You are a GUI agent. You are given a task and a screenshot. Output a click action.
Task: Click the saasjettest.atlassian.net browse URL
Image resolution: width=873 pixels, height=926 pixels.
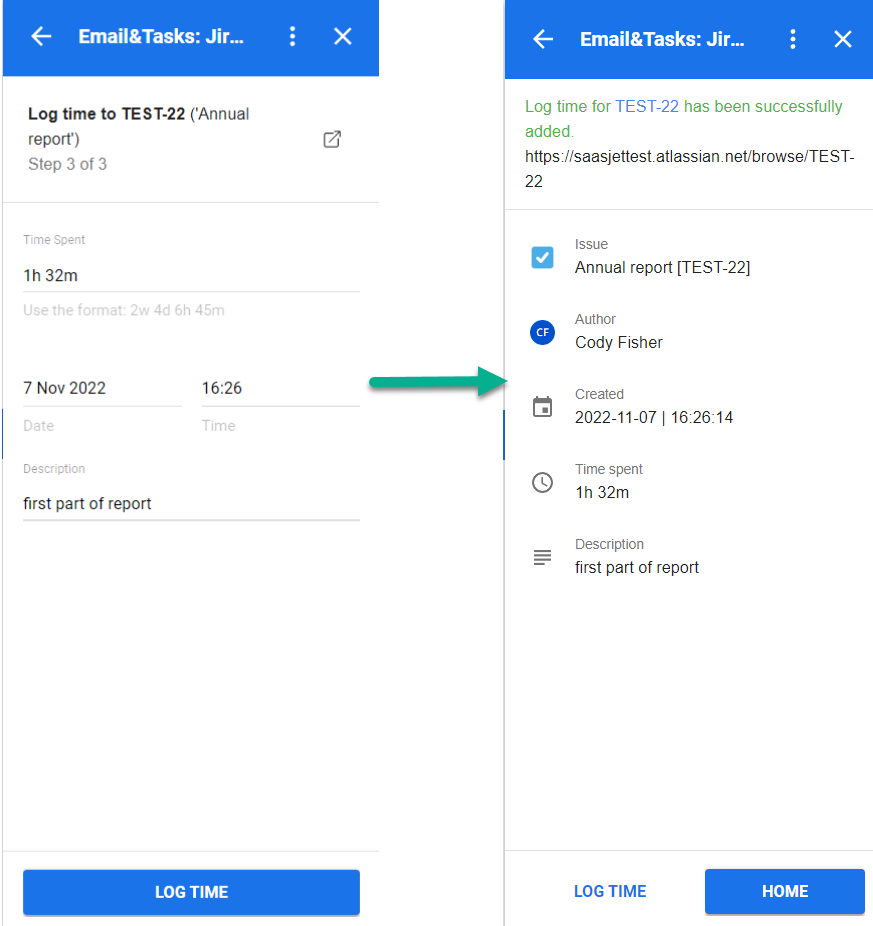pyautogui.click(x=688, y=156)
